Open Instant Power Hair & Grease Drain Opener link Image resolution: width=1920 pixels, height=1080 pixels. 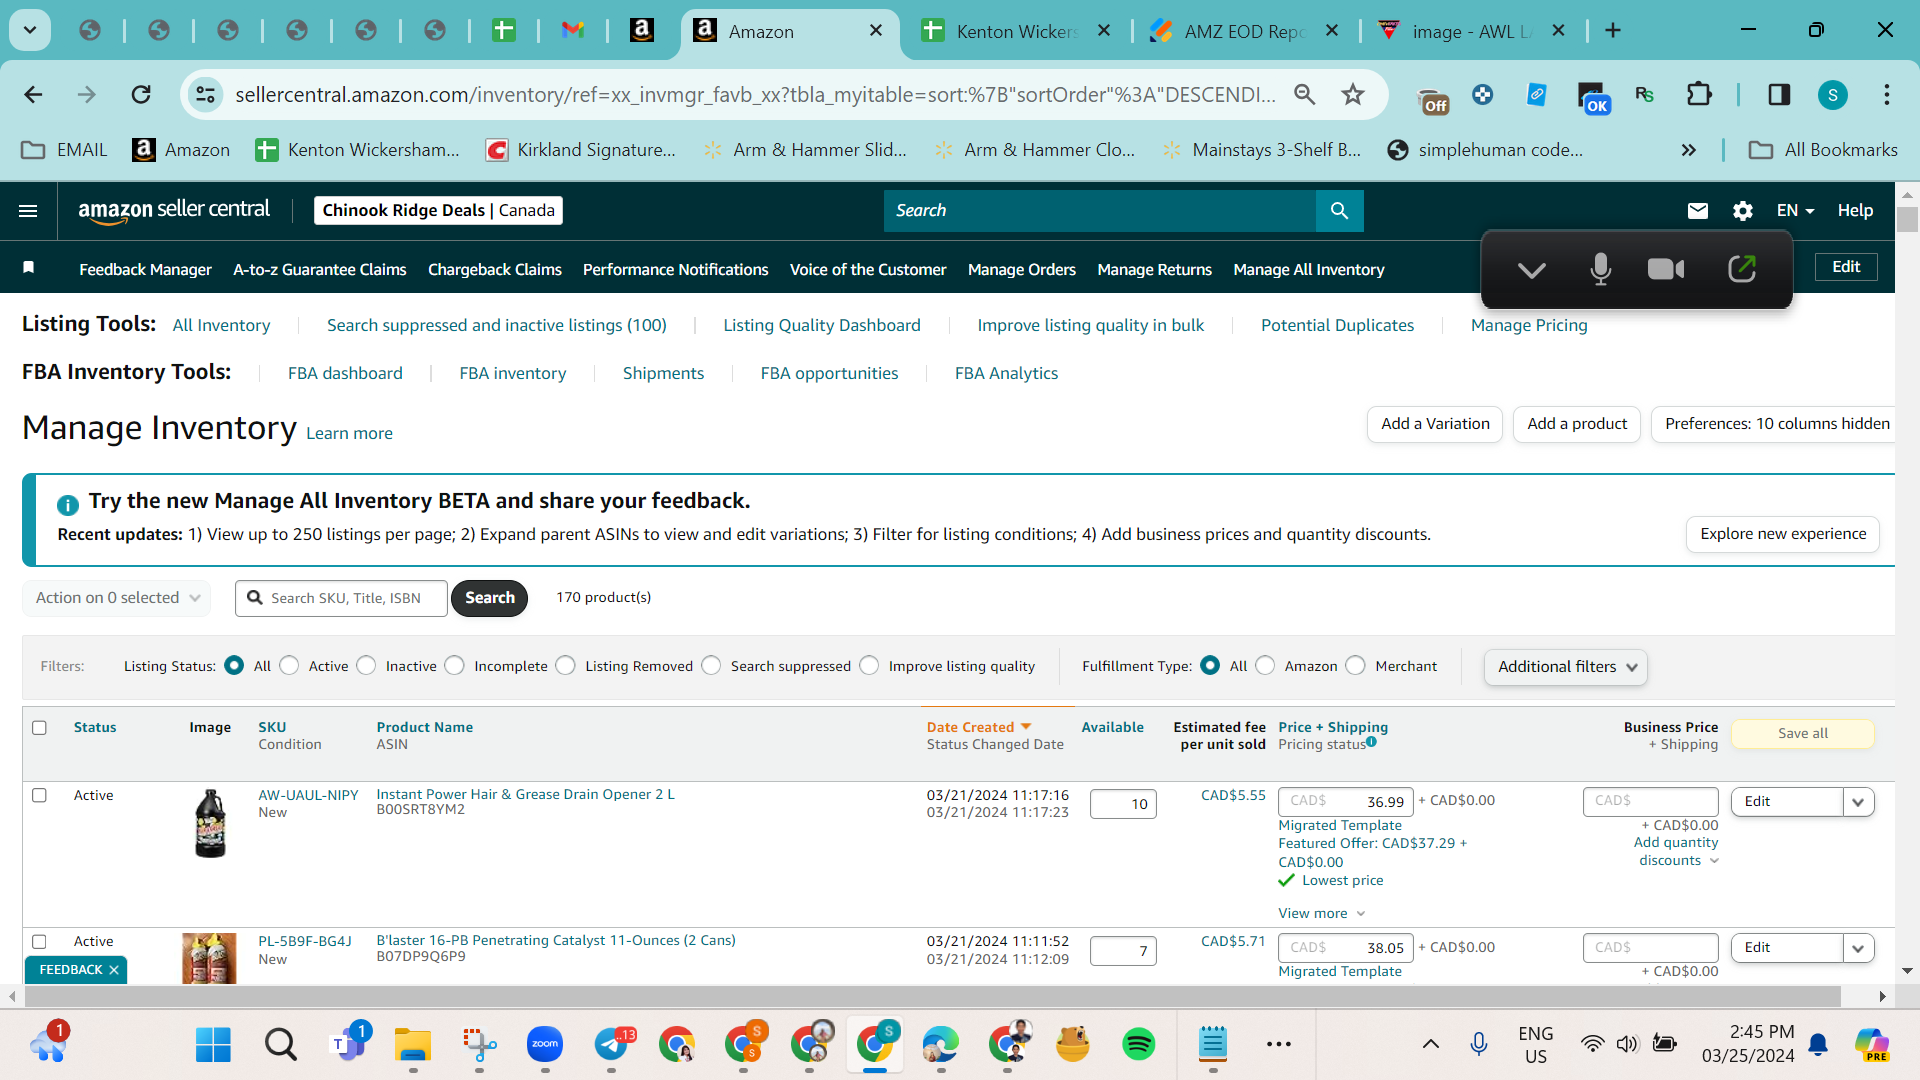[x=525, y=795]
